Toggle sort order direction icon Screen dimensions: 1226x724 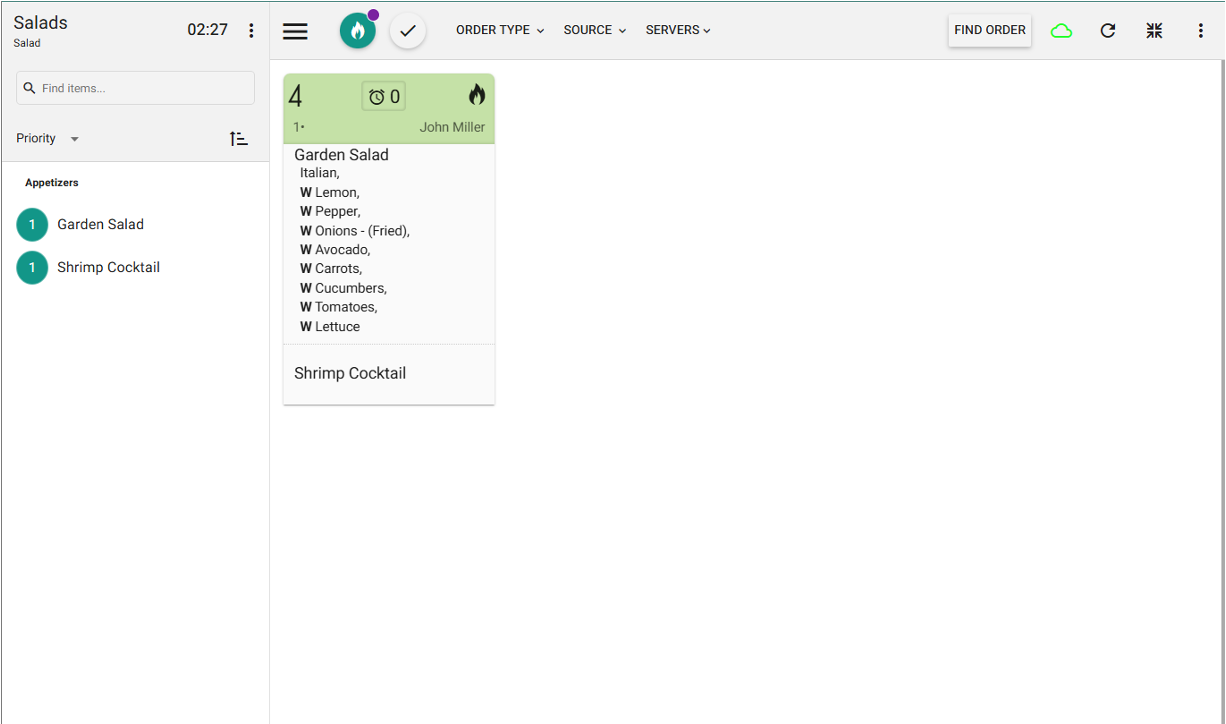(x=238, y=139)
